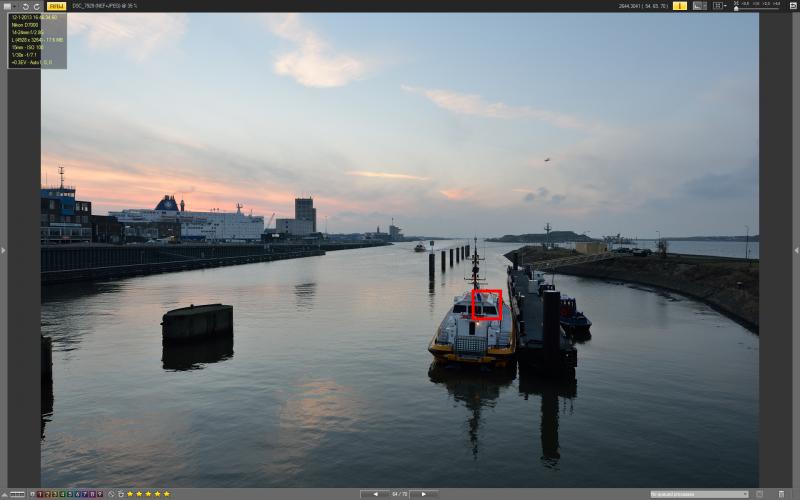The image size is (800, 500).
Task: Assign the red color label 1
Action: (40, 494)
